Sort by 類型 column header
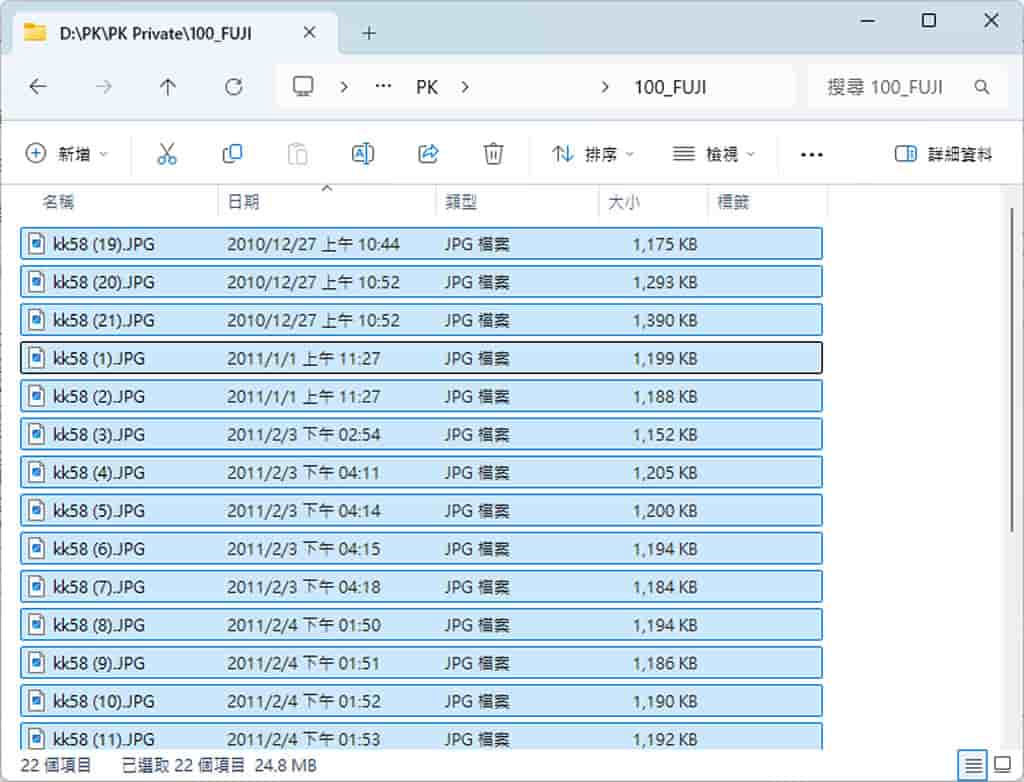 point(517,202)
